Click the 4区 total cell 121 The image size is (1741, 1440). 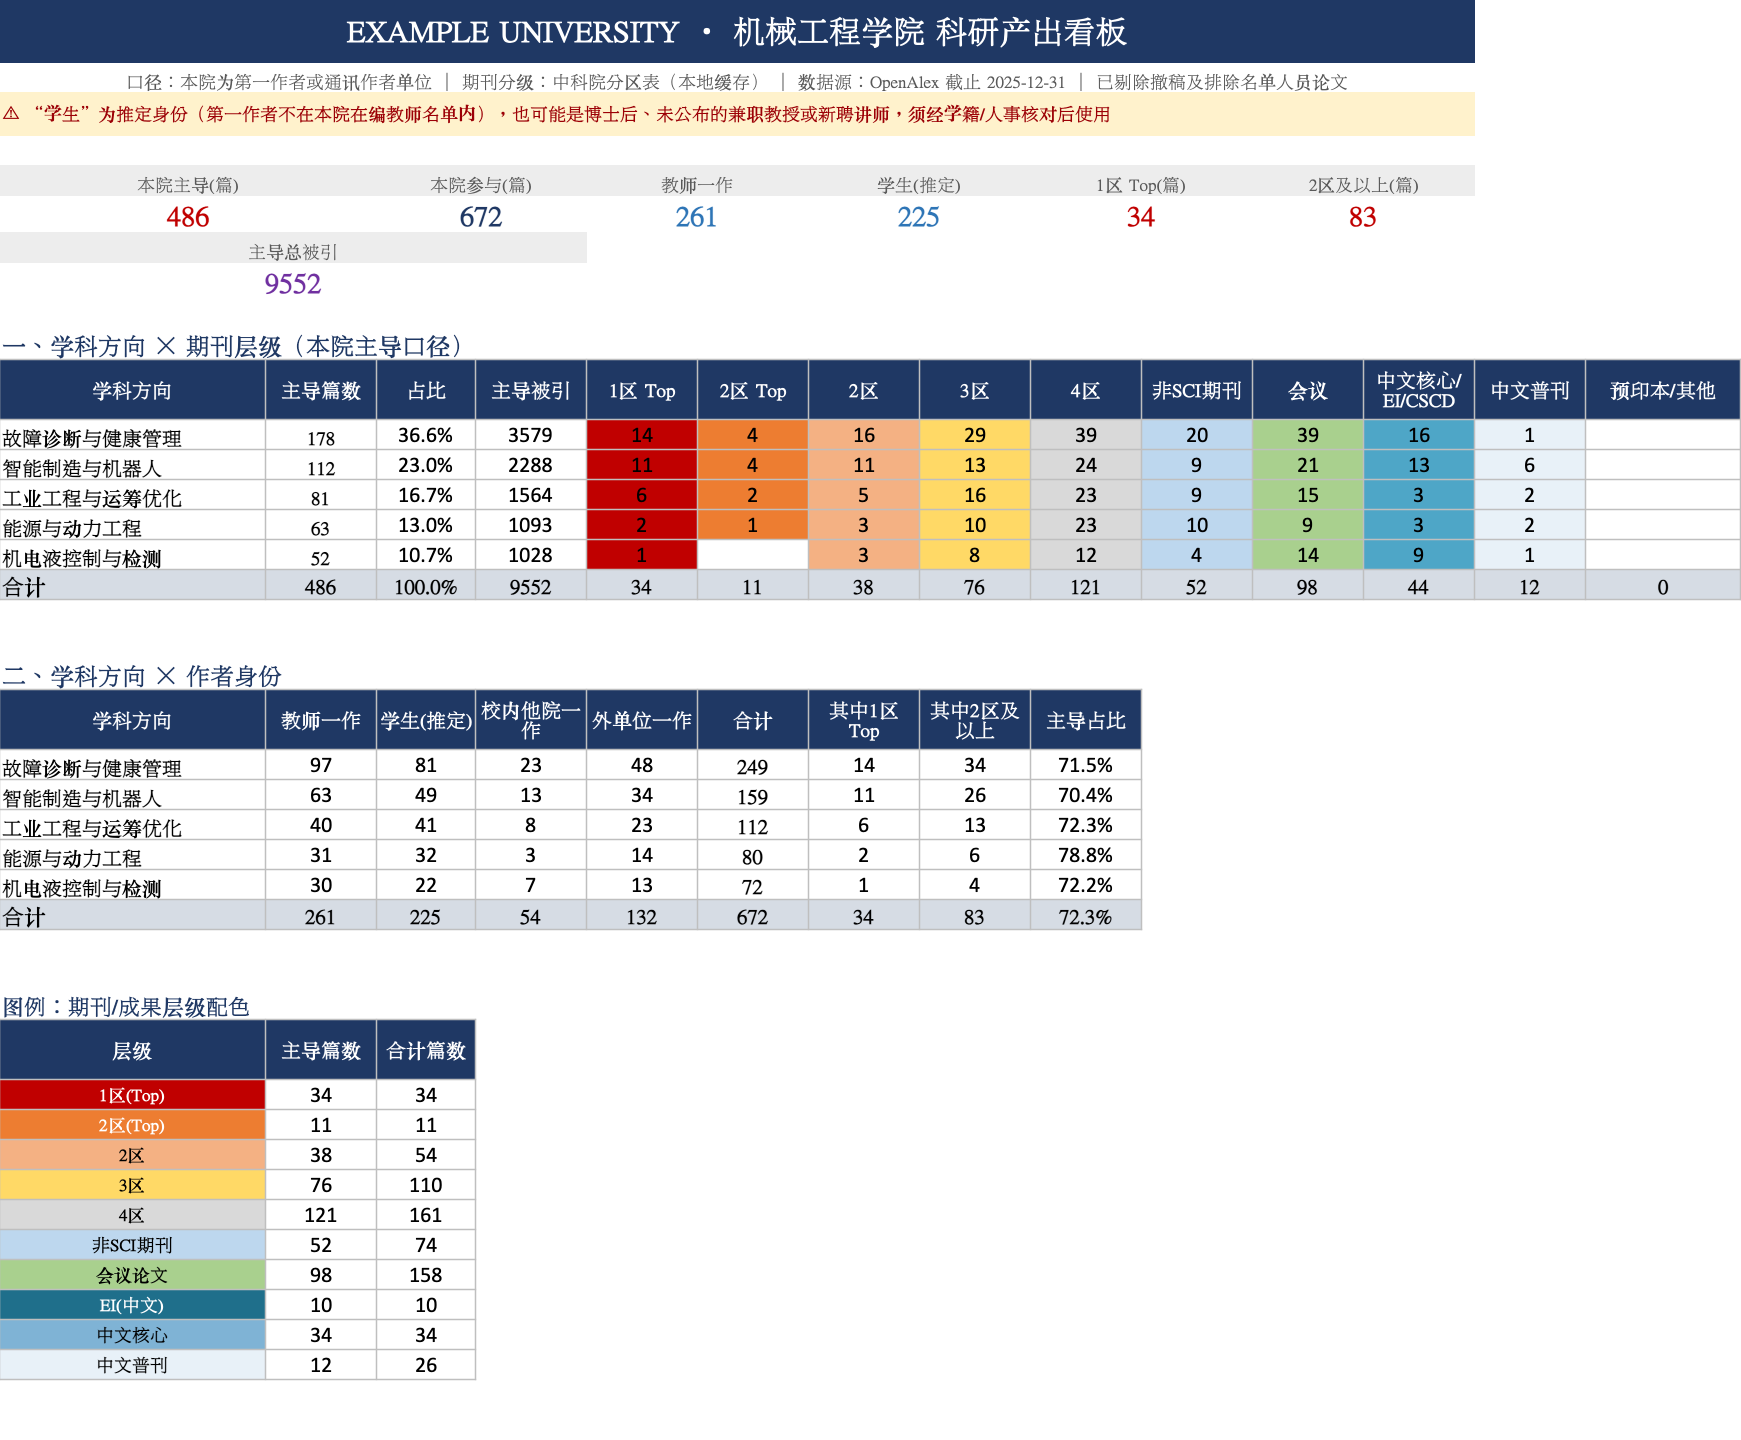[x=1086, y=587]
